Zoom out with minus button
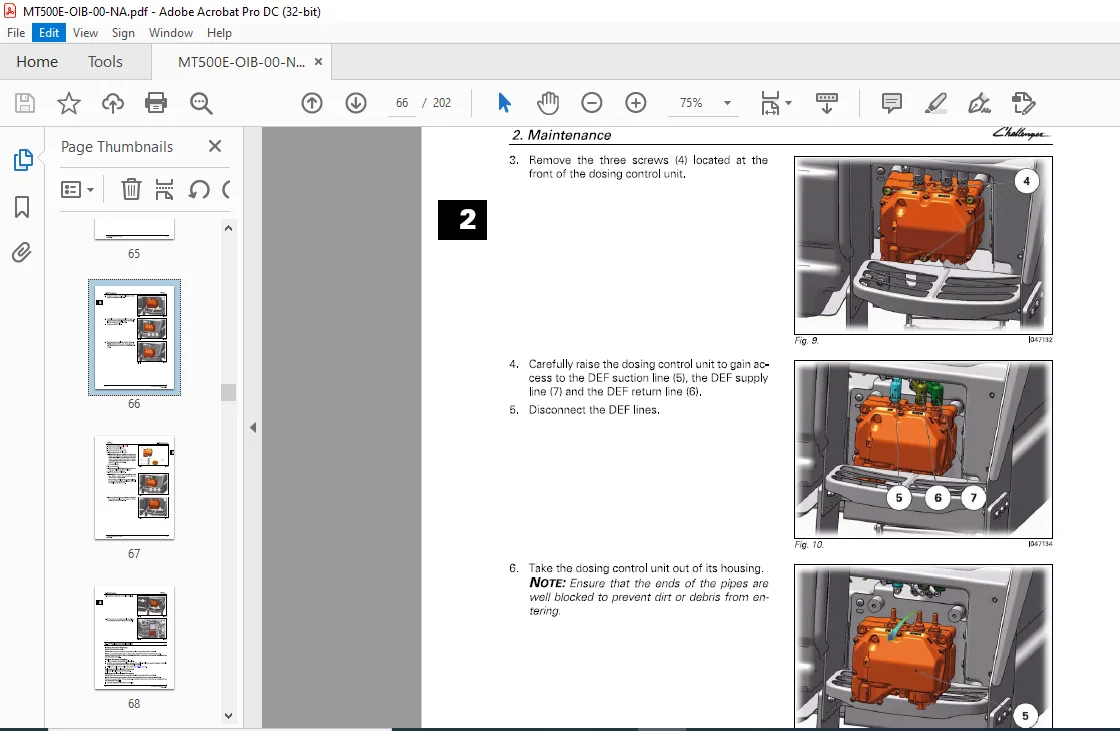 coord(591,103)
